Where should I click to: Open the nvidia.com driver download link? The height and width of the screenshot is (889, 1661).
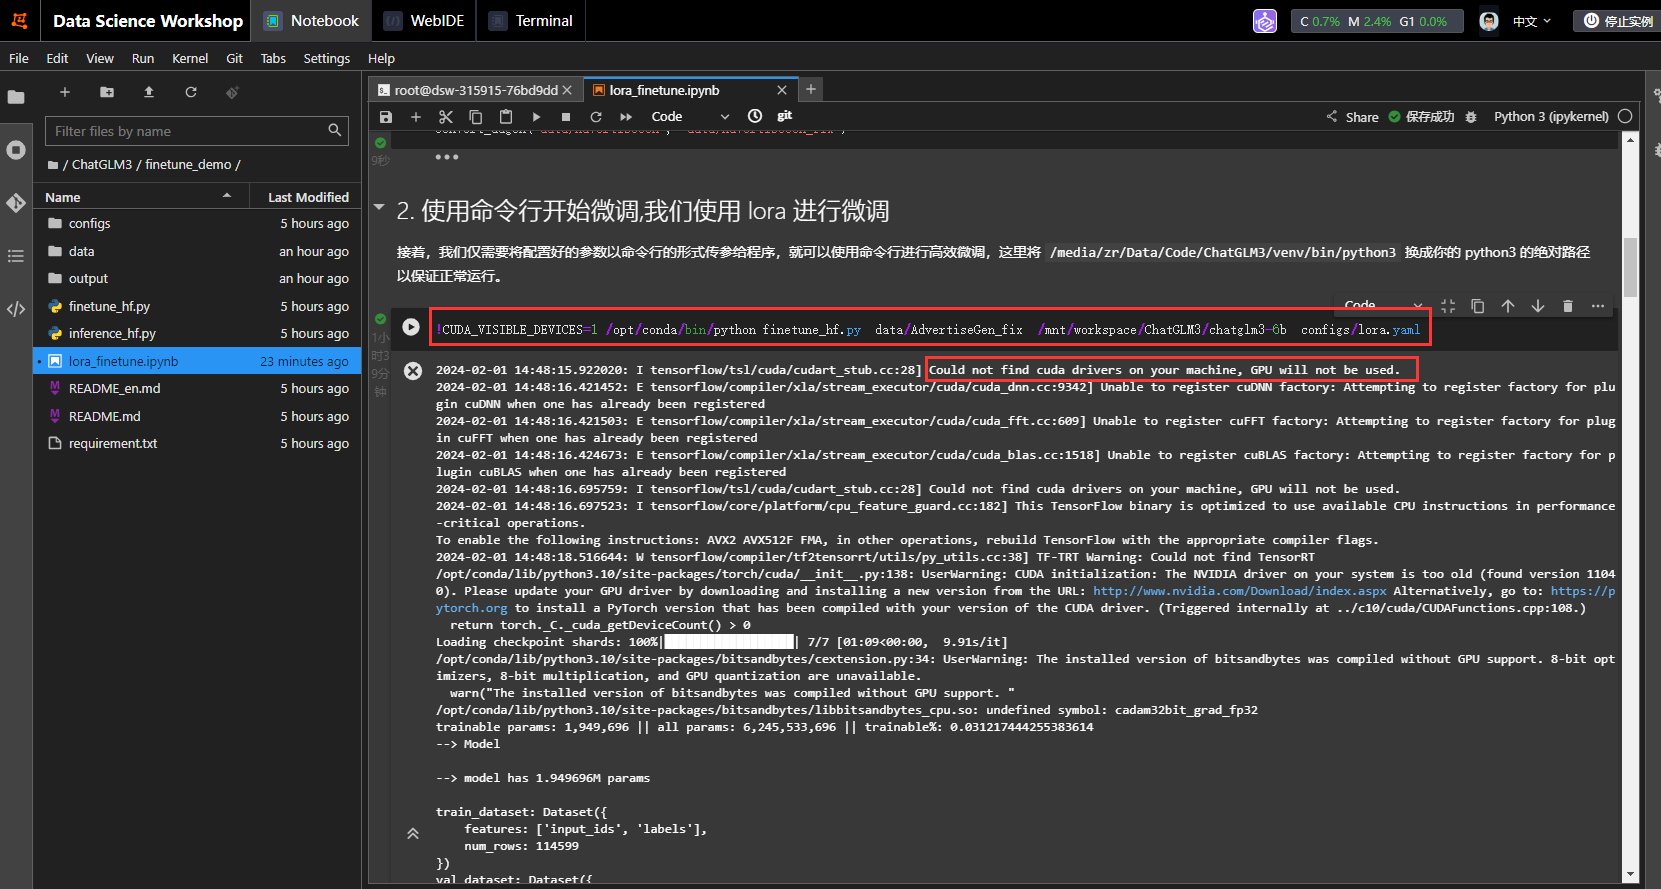click(x=1239, y=591)
